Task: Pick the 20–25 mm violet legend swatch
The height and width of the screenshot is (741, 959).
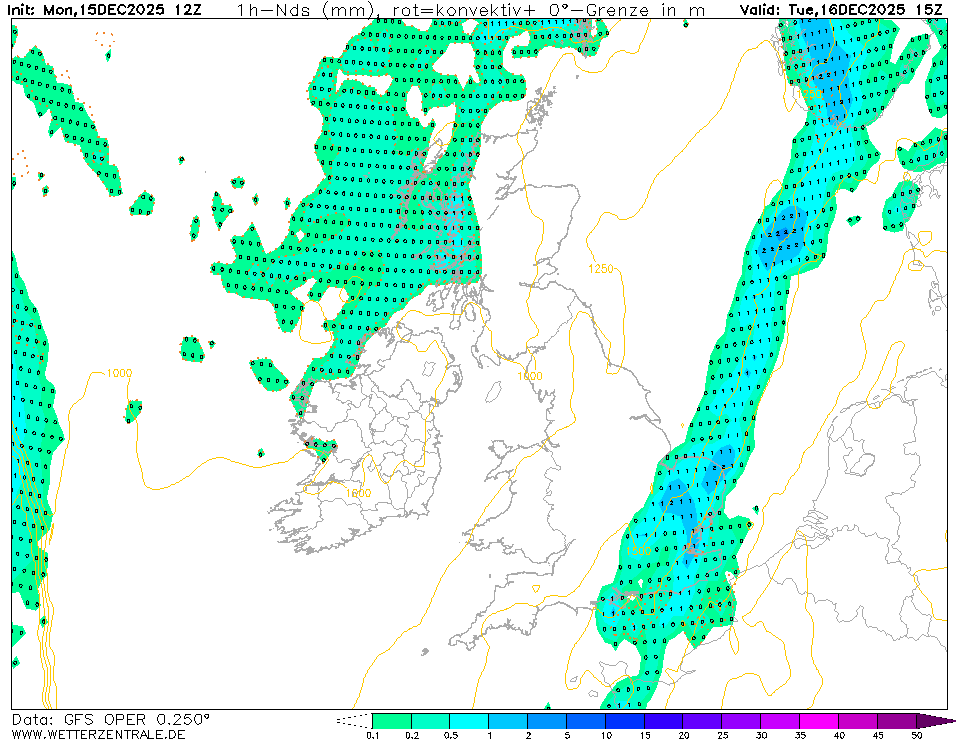Action: [702, 720]
